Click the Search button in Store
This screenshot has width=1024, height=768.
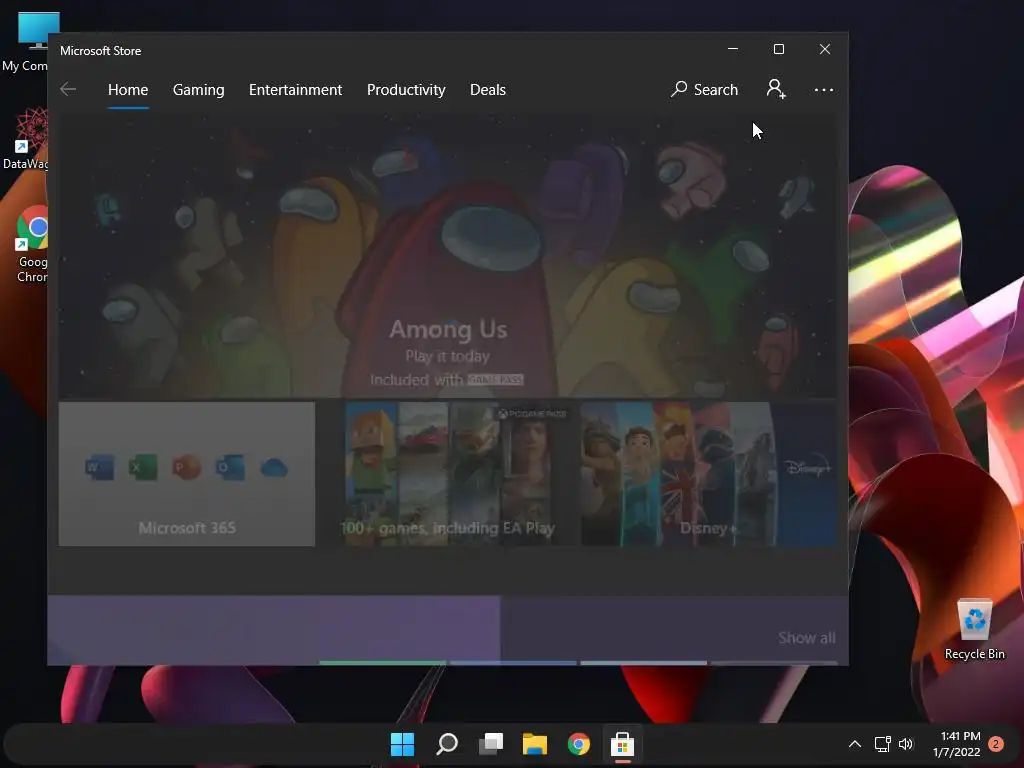pyautogui.click(x=705, y=89)
